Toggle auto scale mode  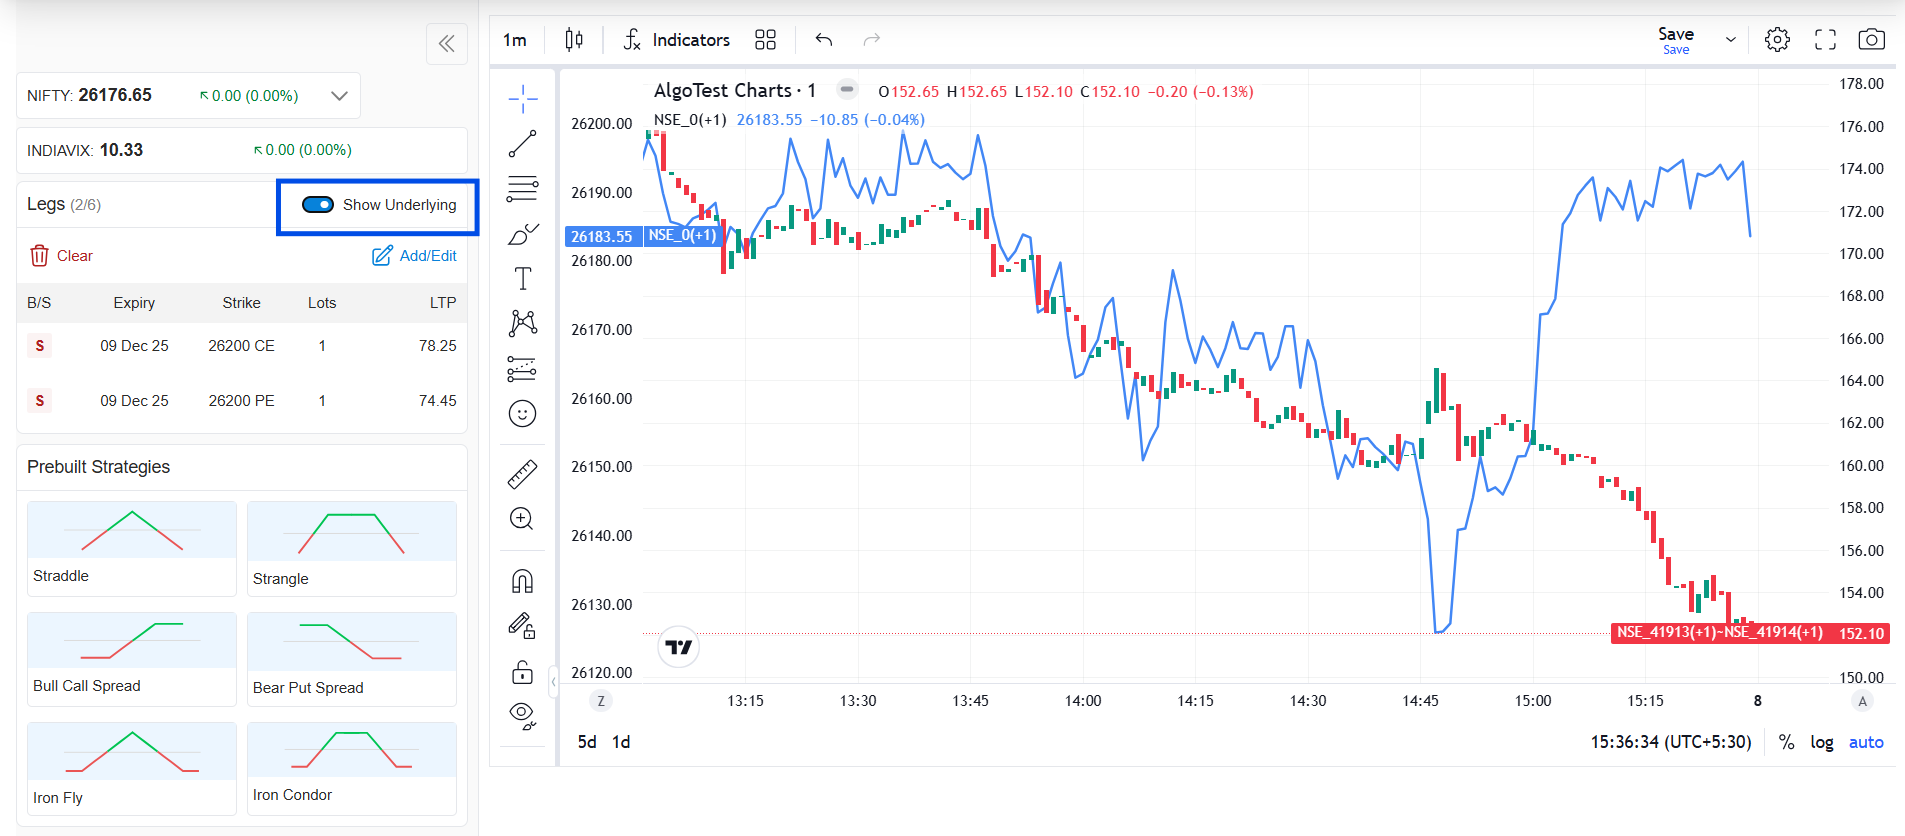(x=1866, y=742)
